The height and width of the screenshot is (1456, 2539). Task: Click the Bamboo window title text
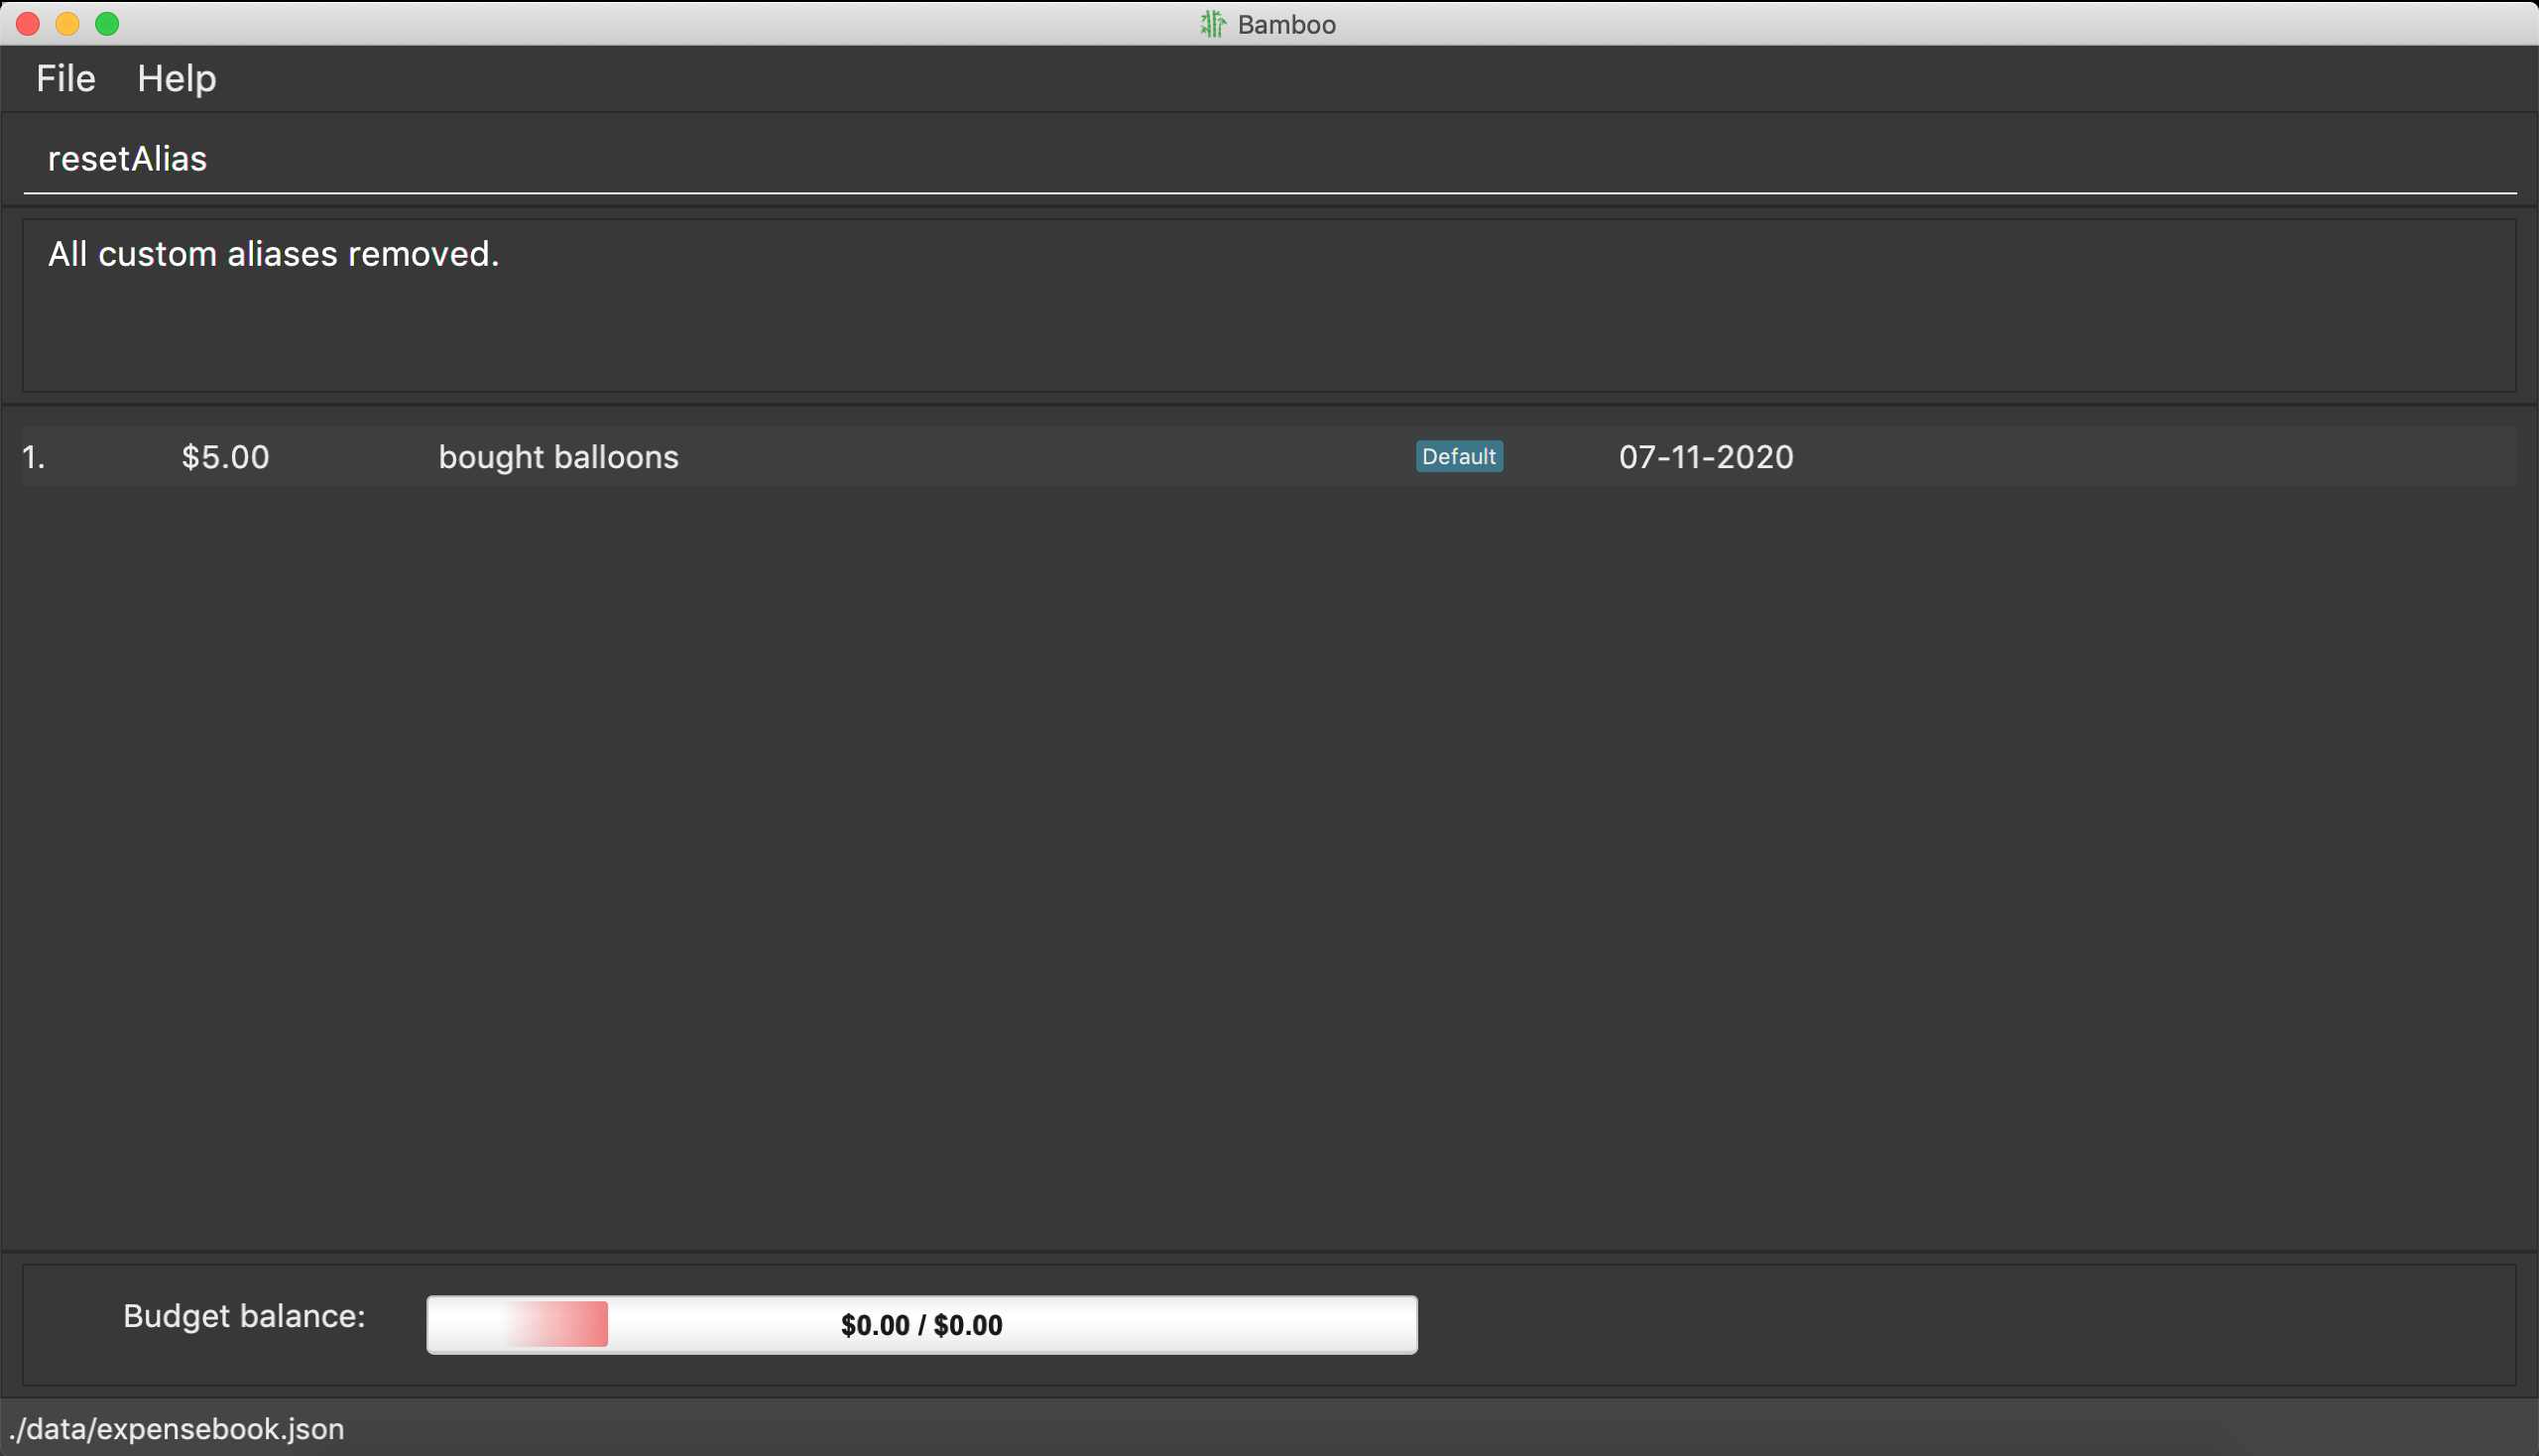(x=1286, y=24)
